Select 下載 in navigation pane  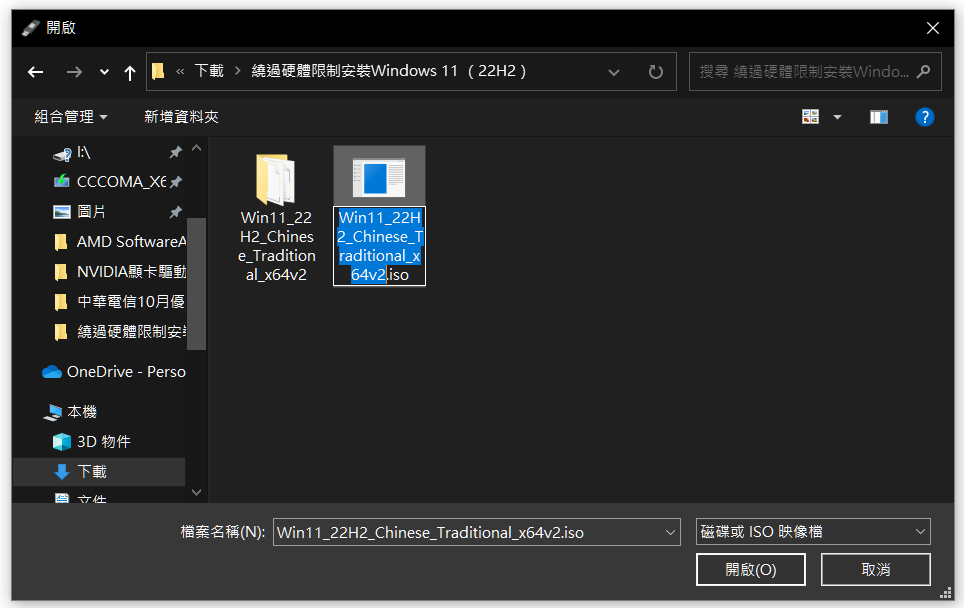click(x=98, y=472)
